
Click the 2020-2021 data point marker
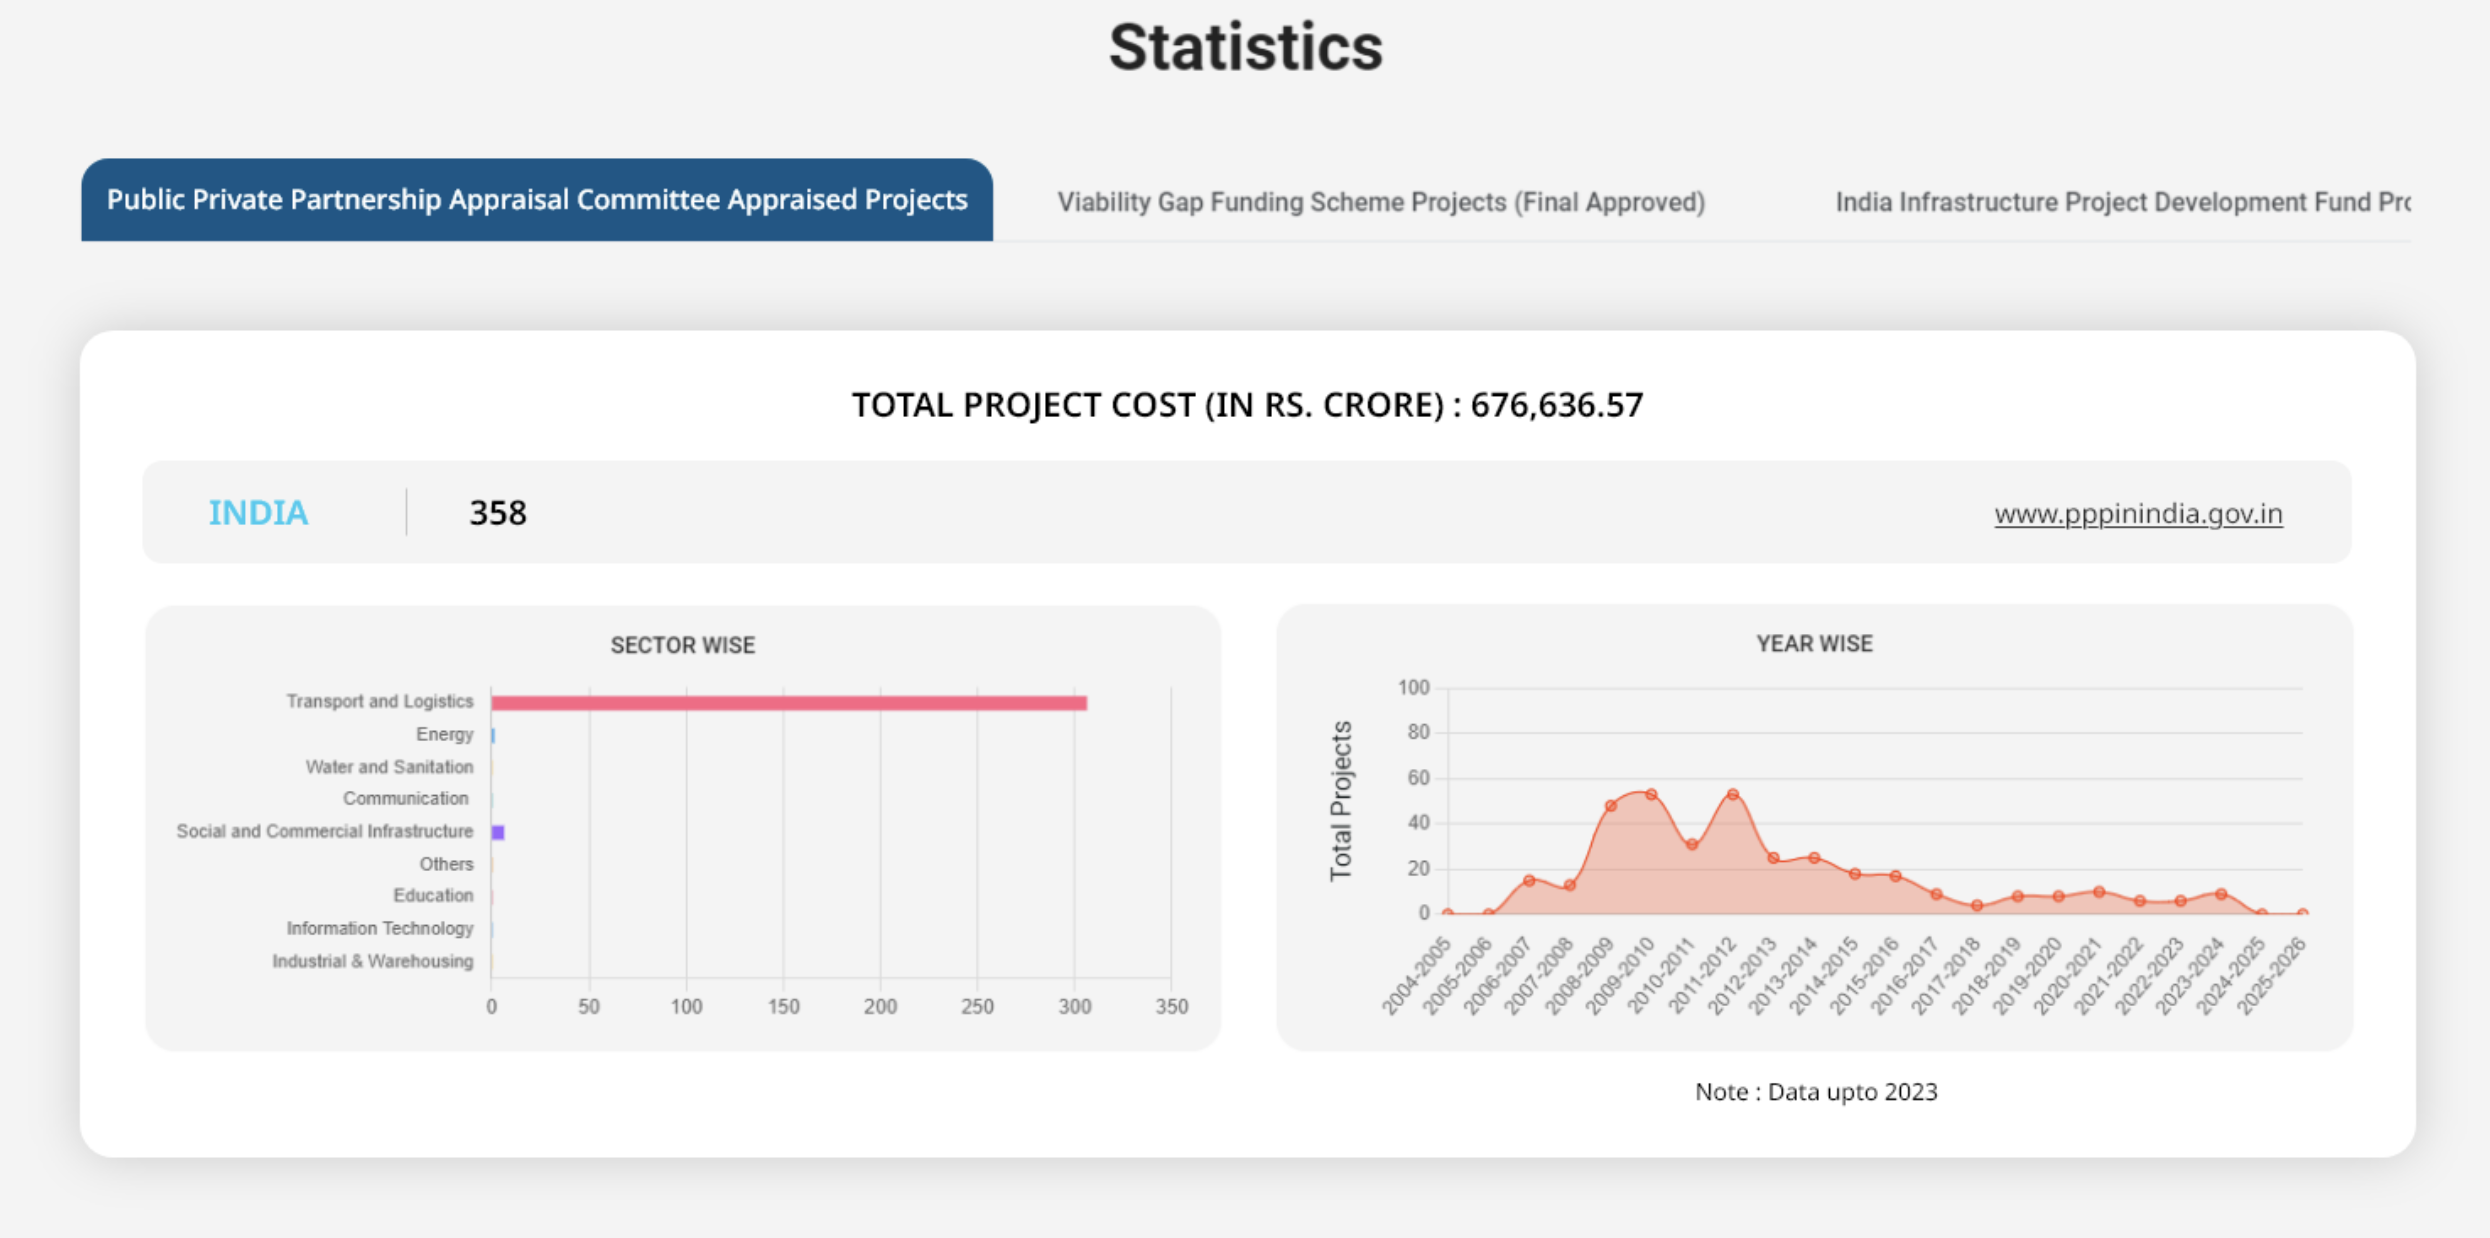[x=2099, y=892]
